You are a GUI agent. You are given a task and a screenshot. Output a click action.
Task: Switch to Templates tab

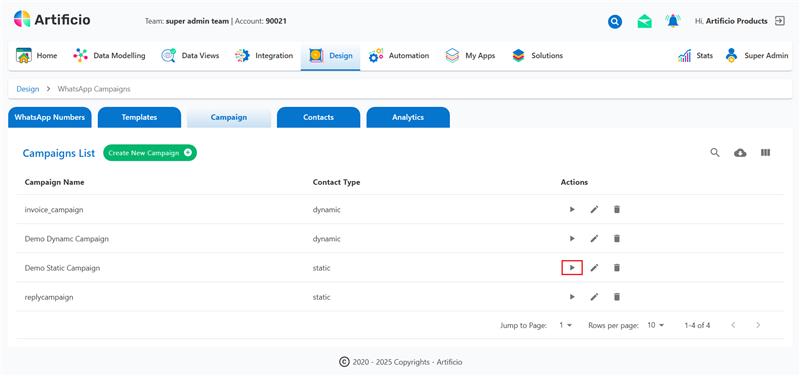pos(139,117)
